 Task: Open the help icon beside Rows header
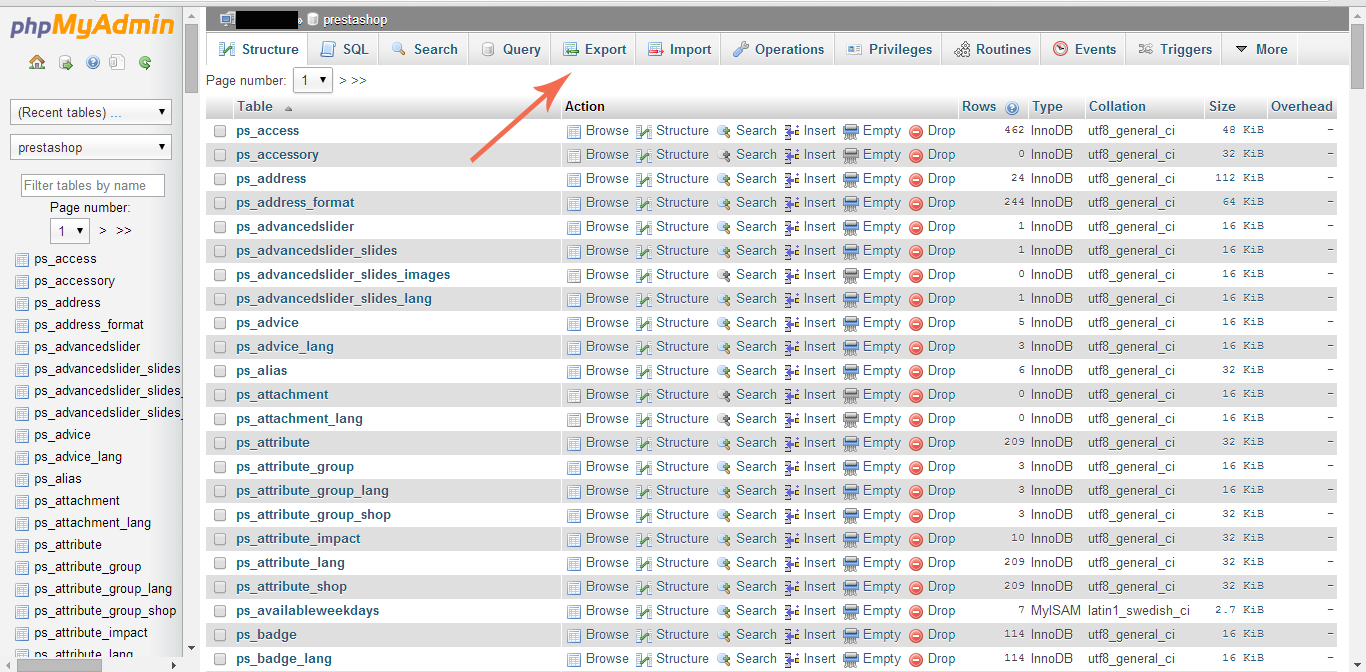pos(1012,107)
